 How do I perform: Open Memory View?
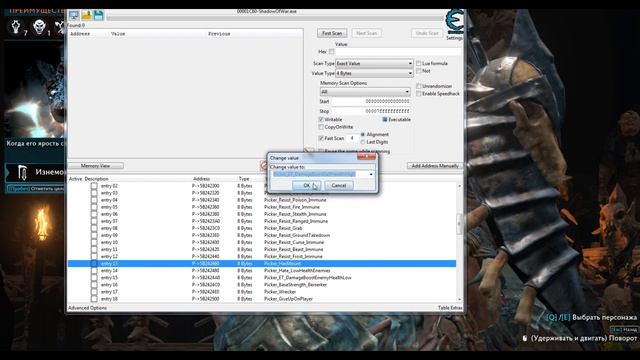96,166
